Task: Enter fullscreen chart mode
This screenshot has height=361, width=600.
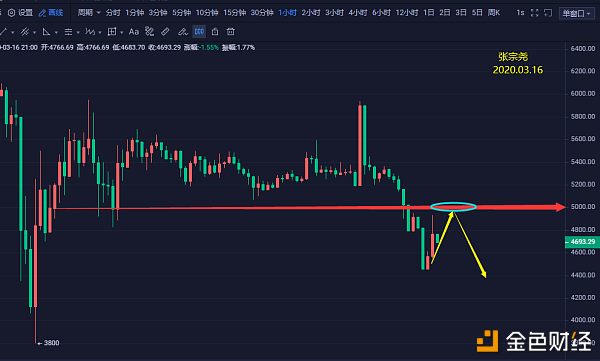Action: [x=535, y=13]
